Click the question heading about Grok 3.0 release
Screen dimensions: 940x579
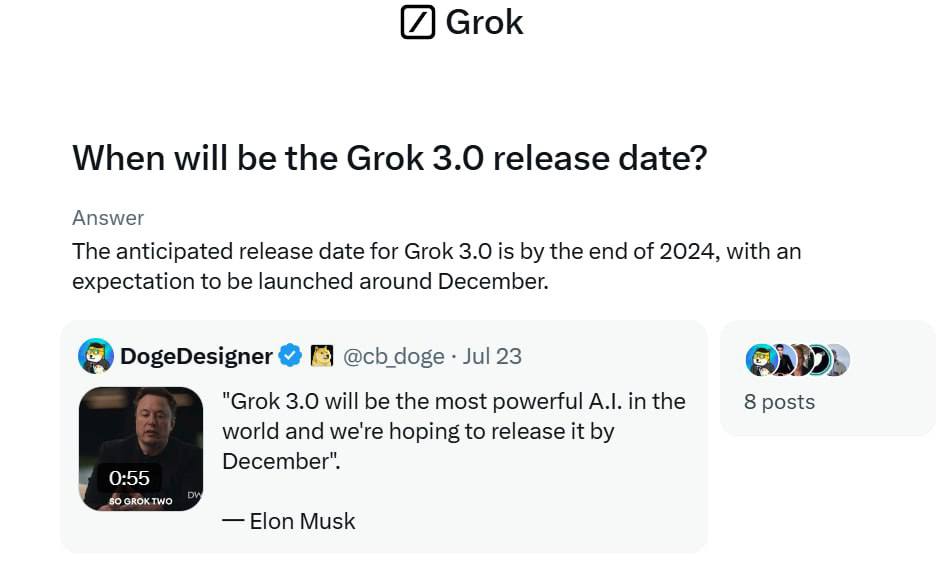(390, 158)
